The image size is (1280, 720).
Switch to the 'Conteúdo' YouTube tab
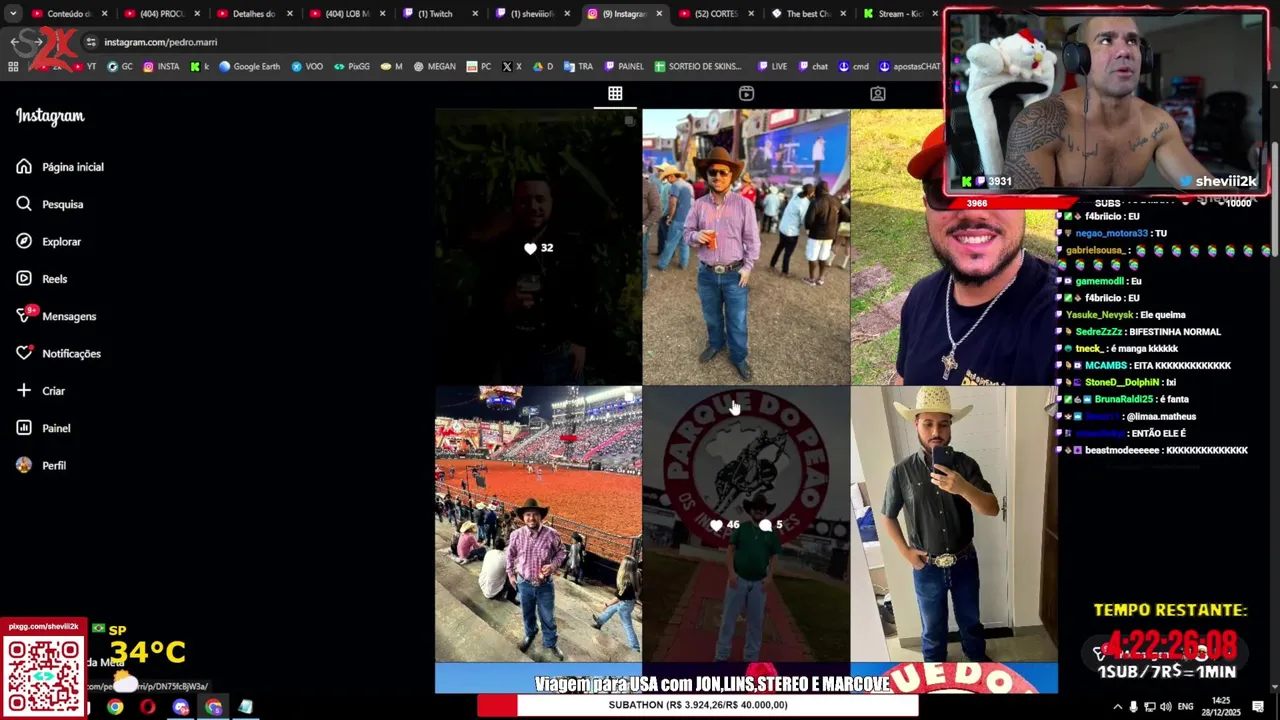(68, 14)
